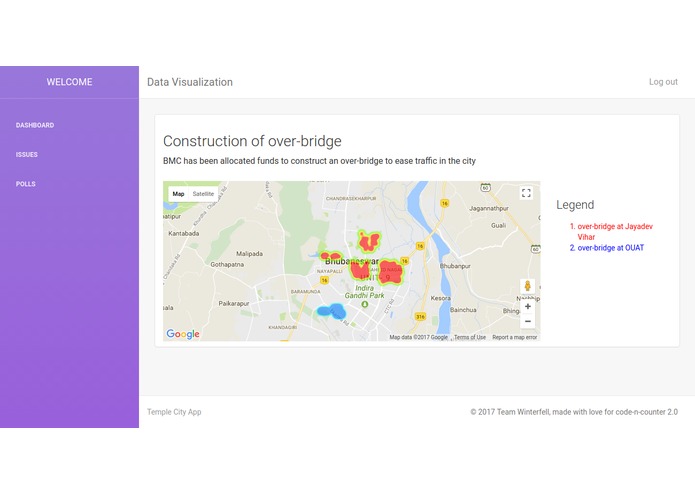
Task: Open the Dashboard sidebar item
Action: point(35,125)
